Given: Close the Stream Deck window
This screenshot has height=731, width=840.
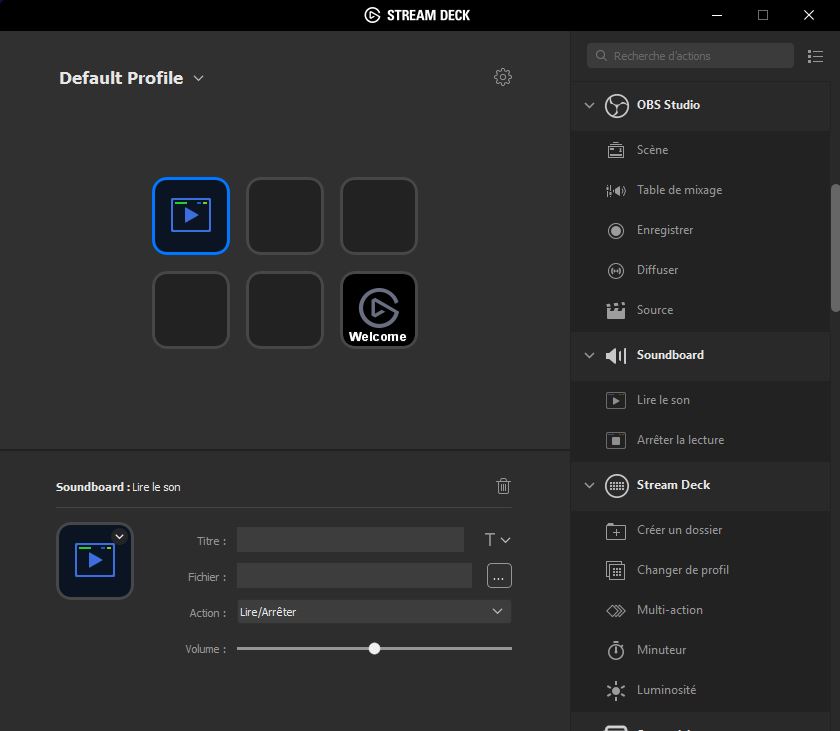Looking at the screenshot, I should (x=809, y=15).
